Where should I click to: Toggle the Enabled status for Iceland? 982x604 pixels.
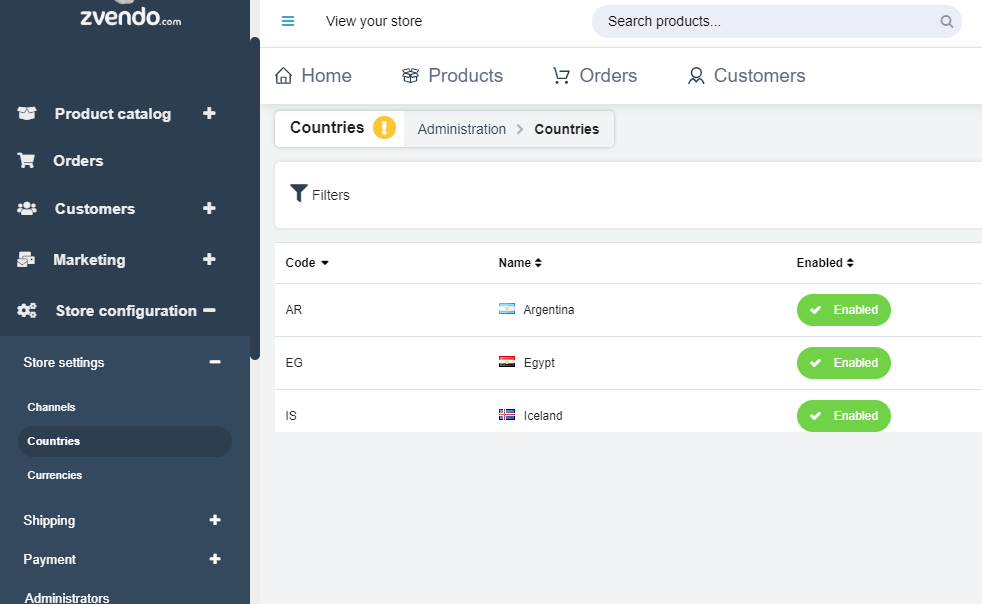click(x=843, y=415)
